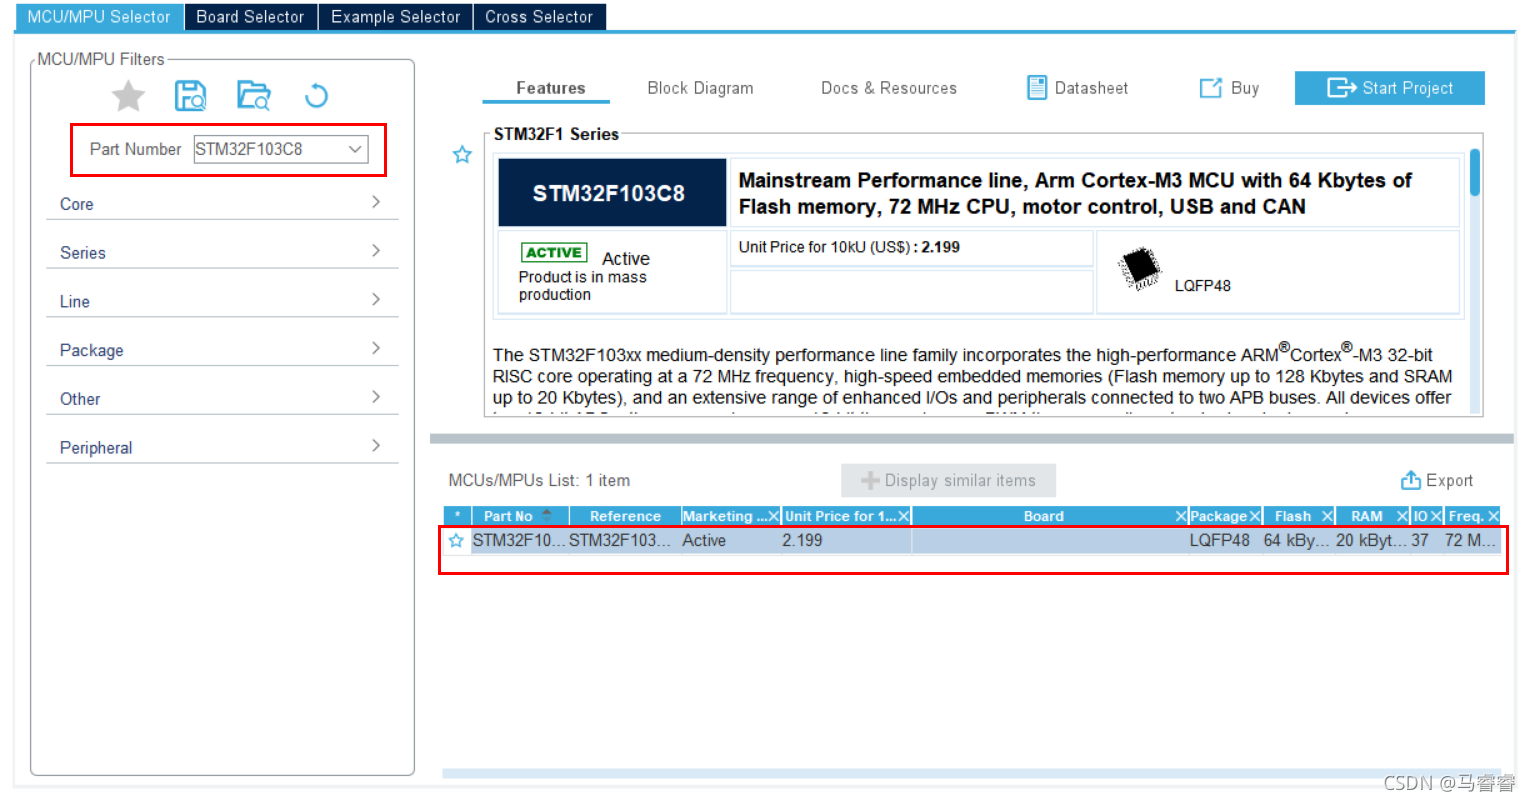Image resolution: width=1530 pixels, height=801 pixels.
Task: Click the Reference column header
Action: [625, 516]
